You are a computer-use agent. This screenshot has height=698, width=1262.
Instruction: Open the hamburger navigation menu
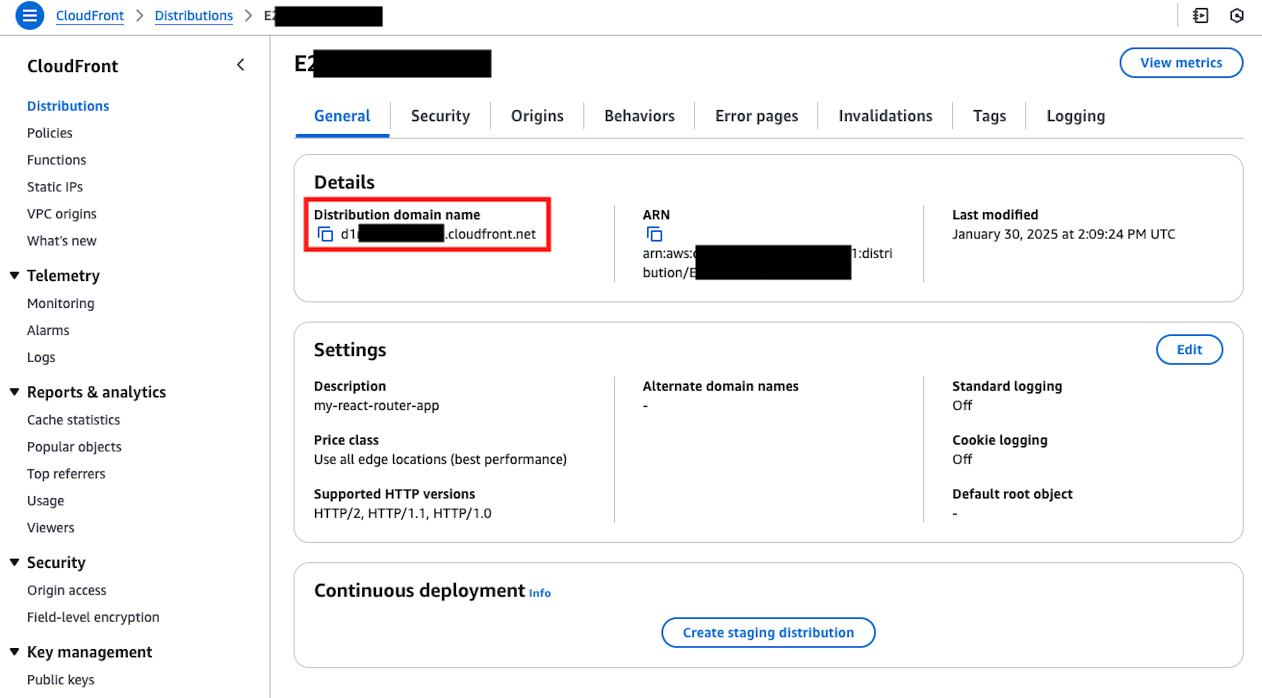[x=30, y=16]
